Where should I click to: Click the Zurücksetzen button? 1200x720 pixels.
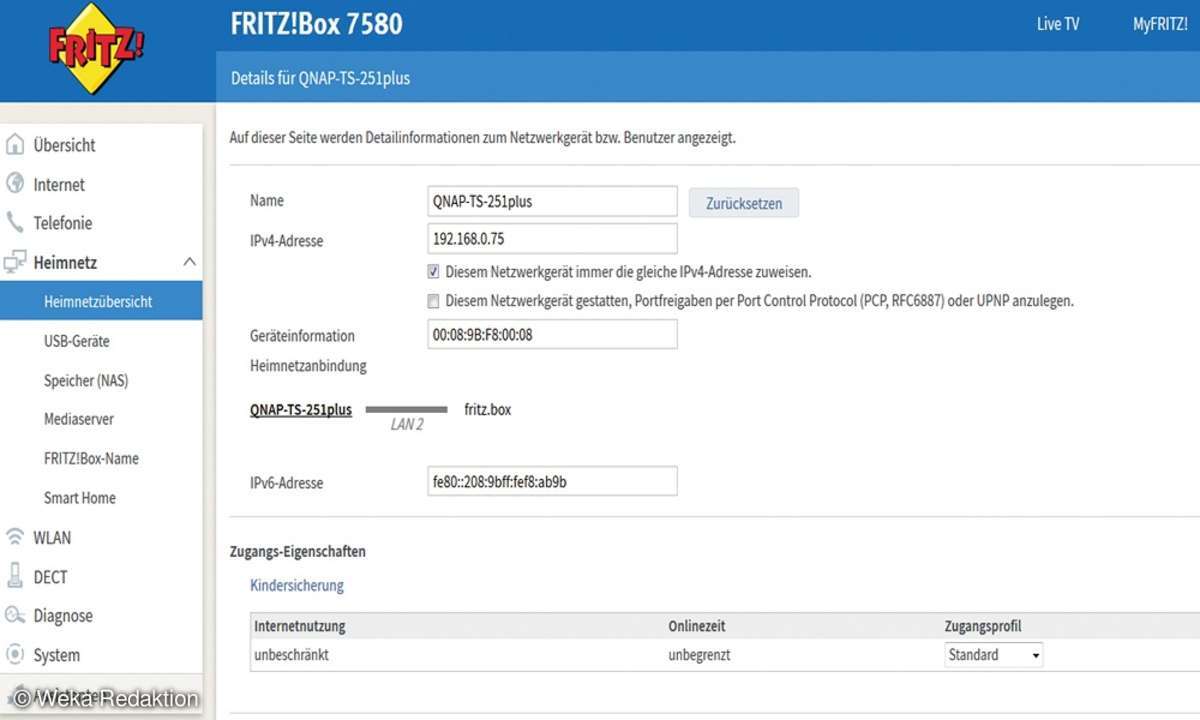click(744, 203)
